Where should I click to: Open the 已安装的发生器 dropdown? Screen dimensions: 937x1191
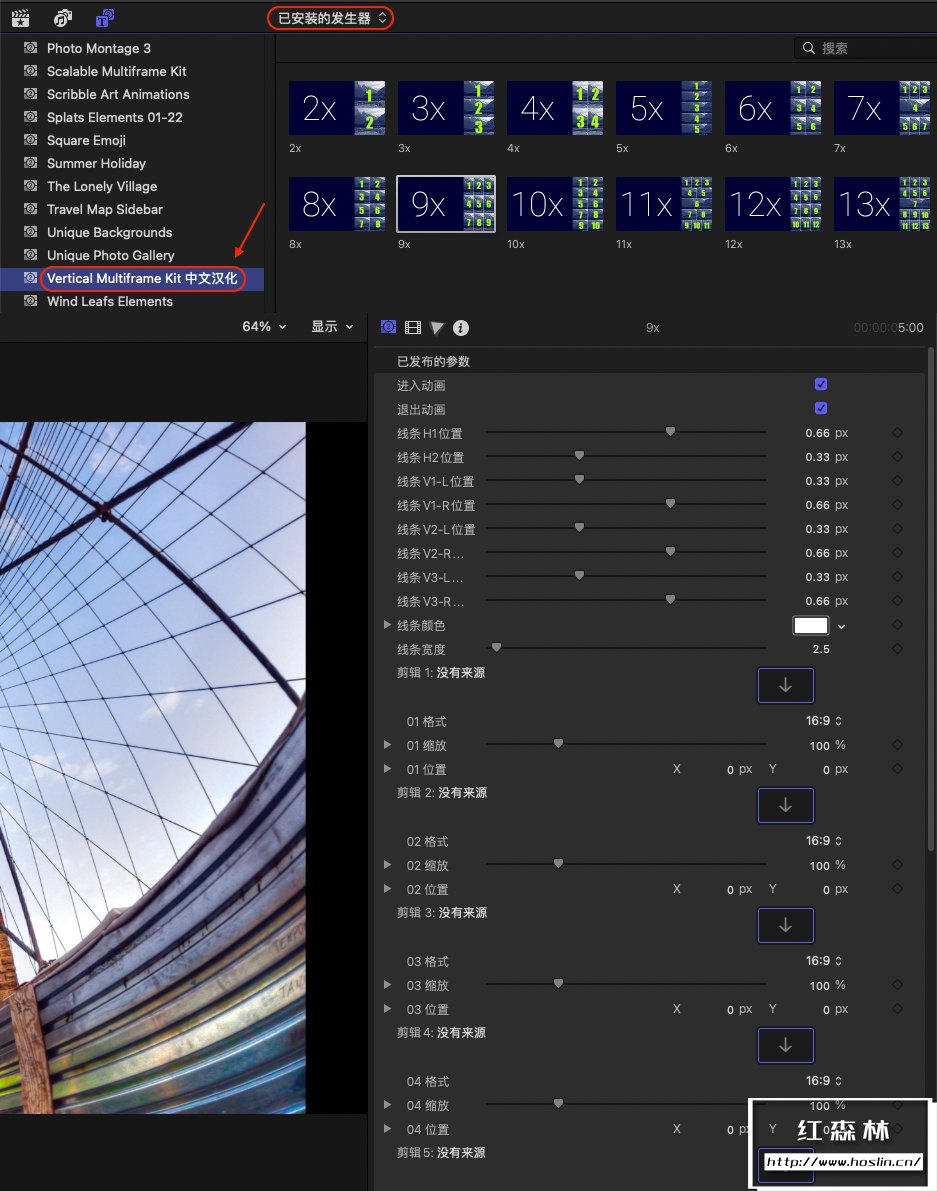tap(331, 17)
